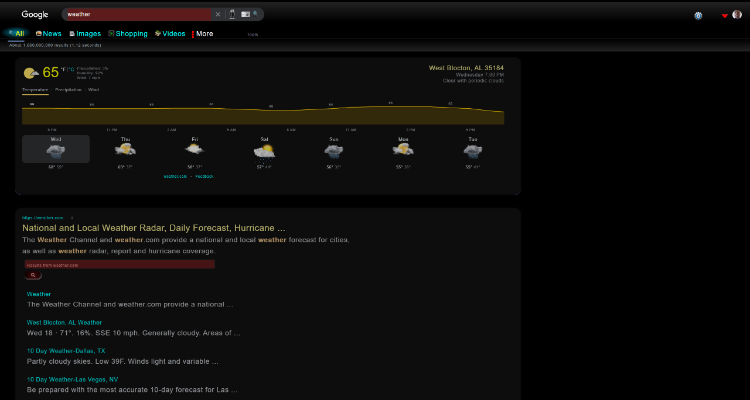Switch to the Shopping tab
The height and width of the screenshot is (400, 750).
[x=128, y=33]
